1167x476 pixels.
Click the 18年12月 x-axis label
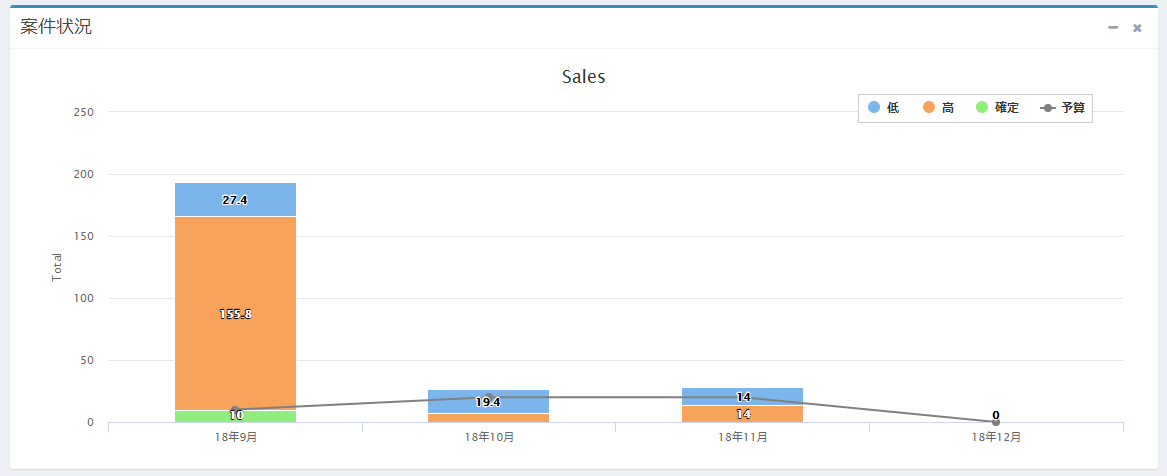coord(996,437)
